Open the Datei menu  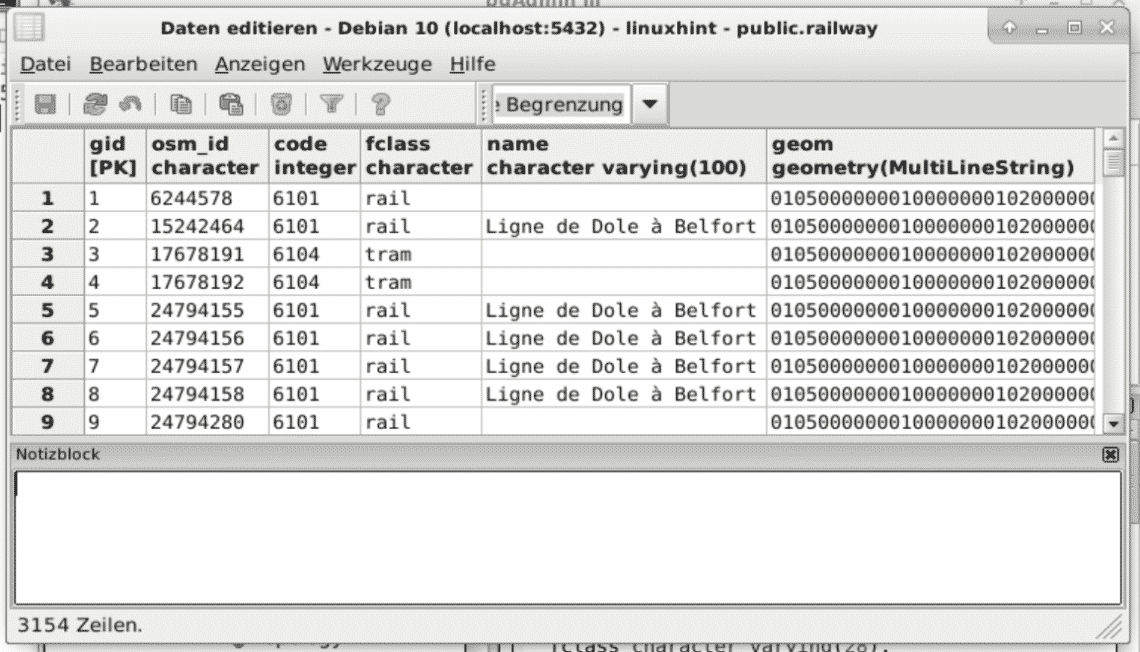pos(45,64)
